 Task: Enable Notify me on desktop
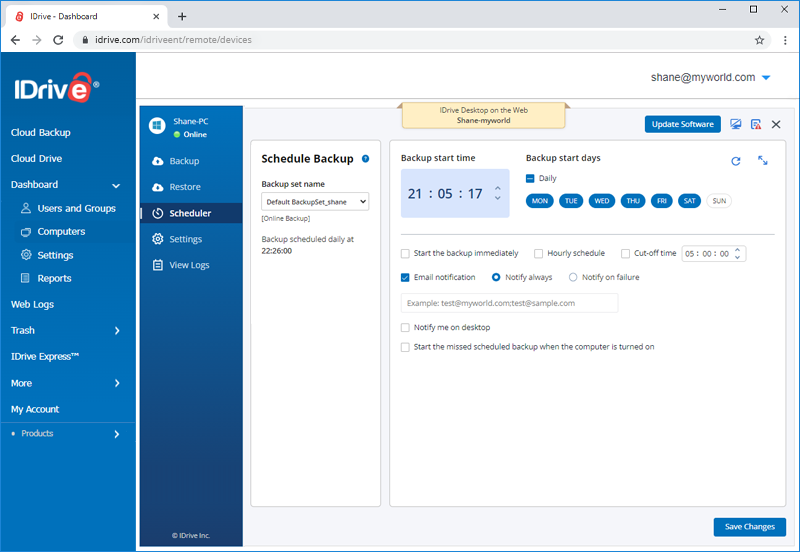click(x=405, y=328)
